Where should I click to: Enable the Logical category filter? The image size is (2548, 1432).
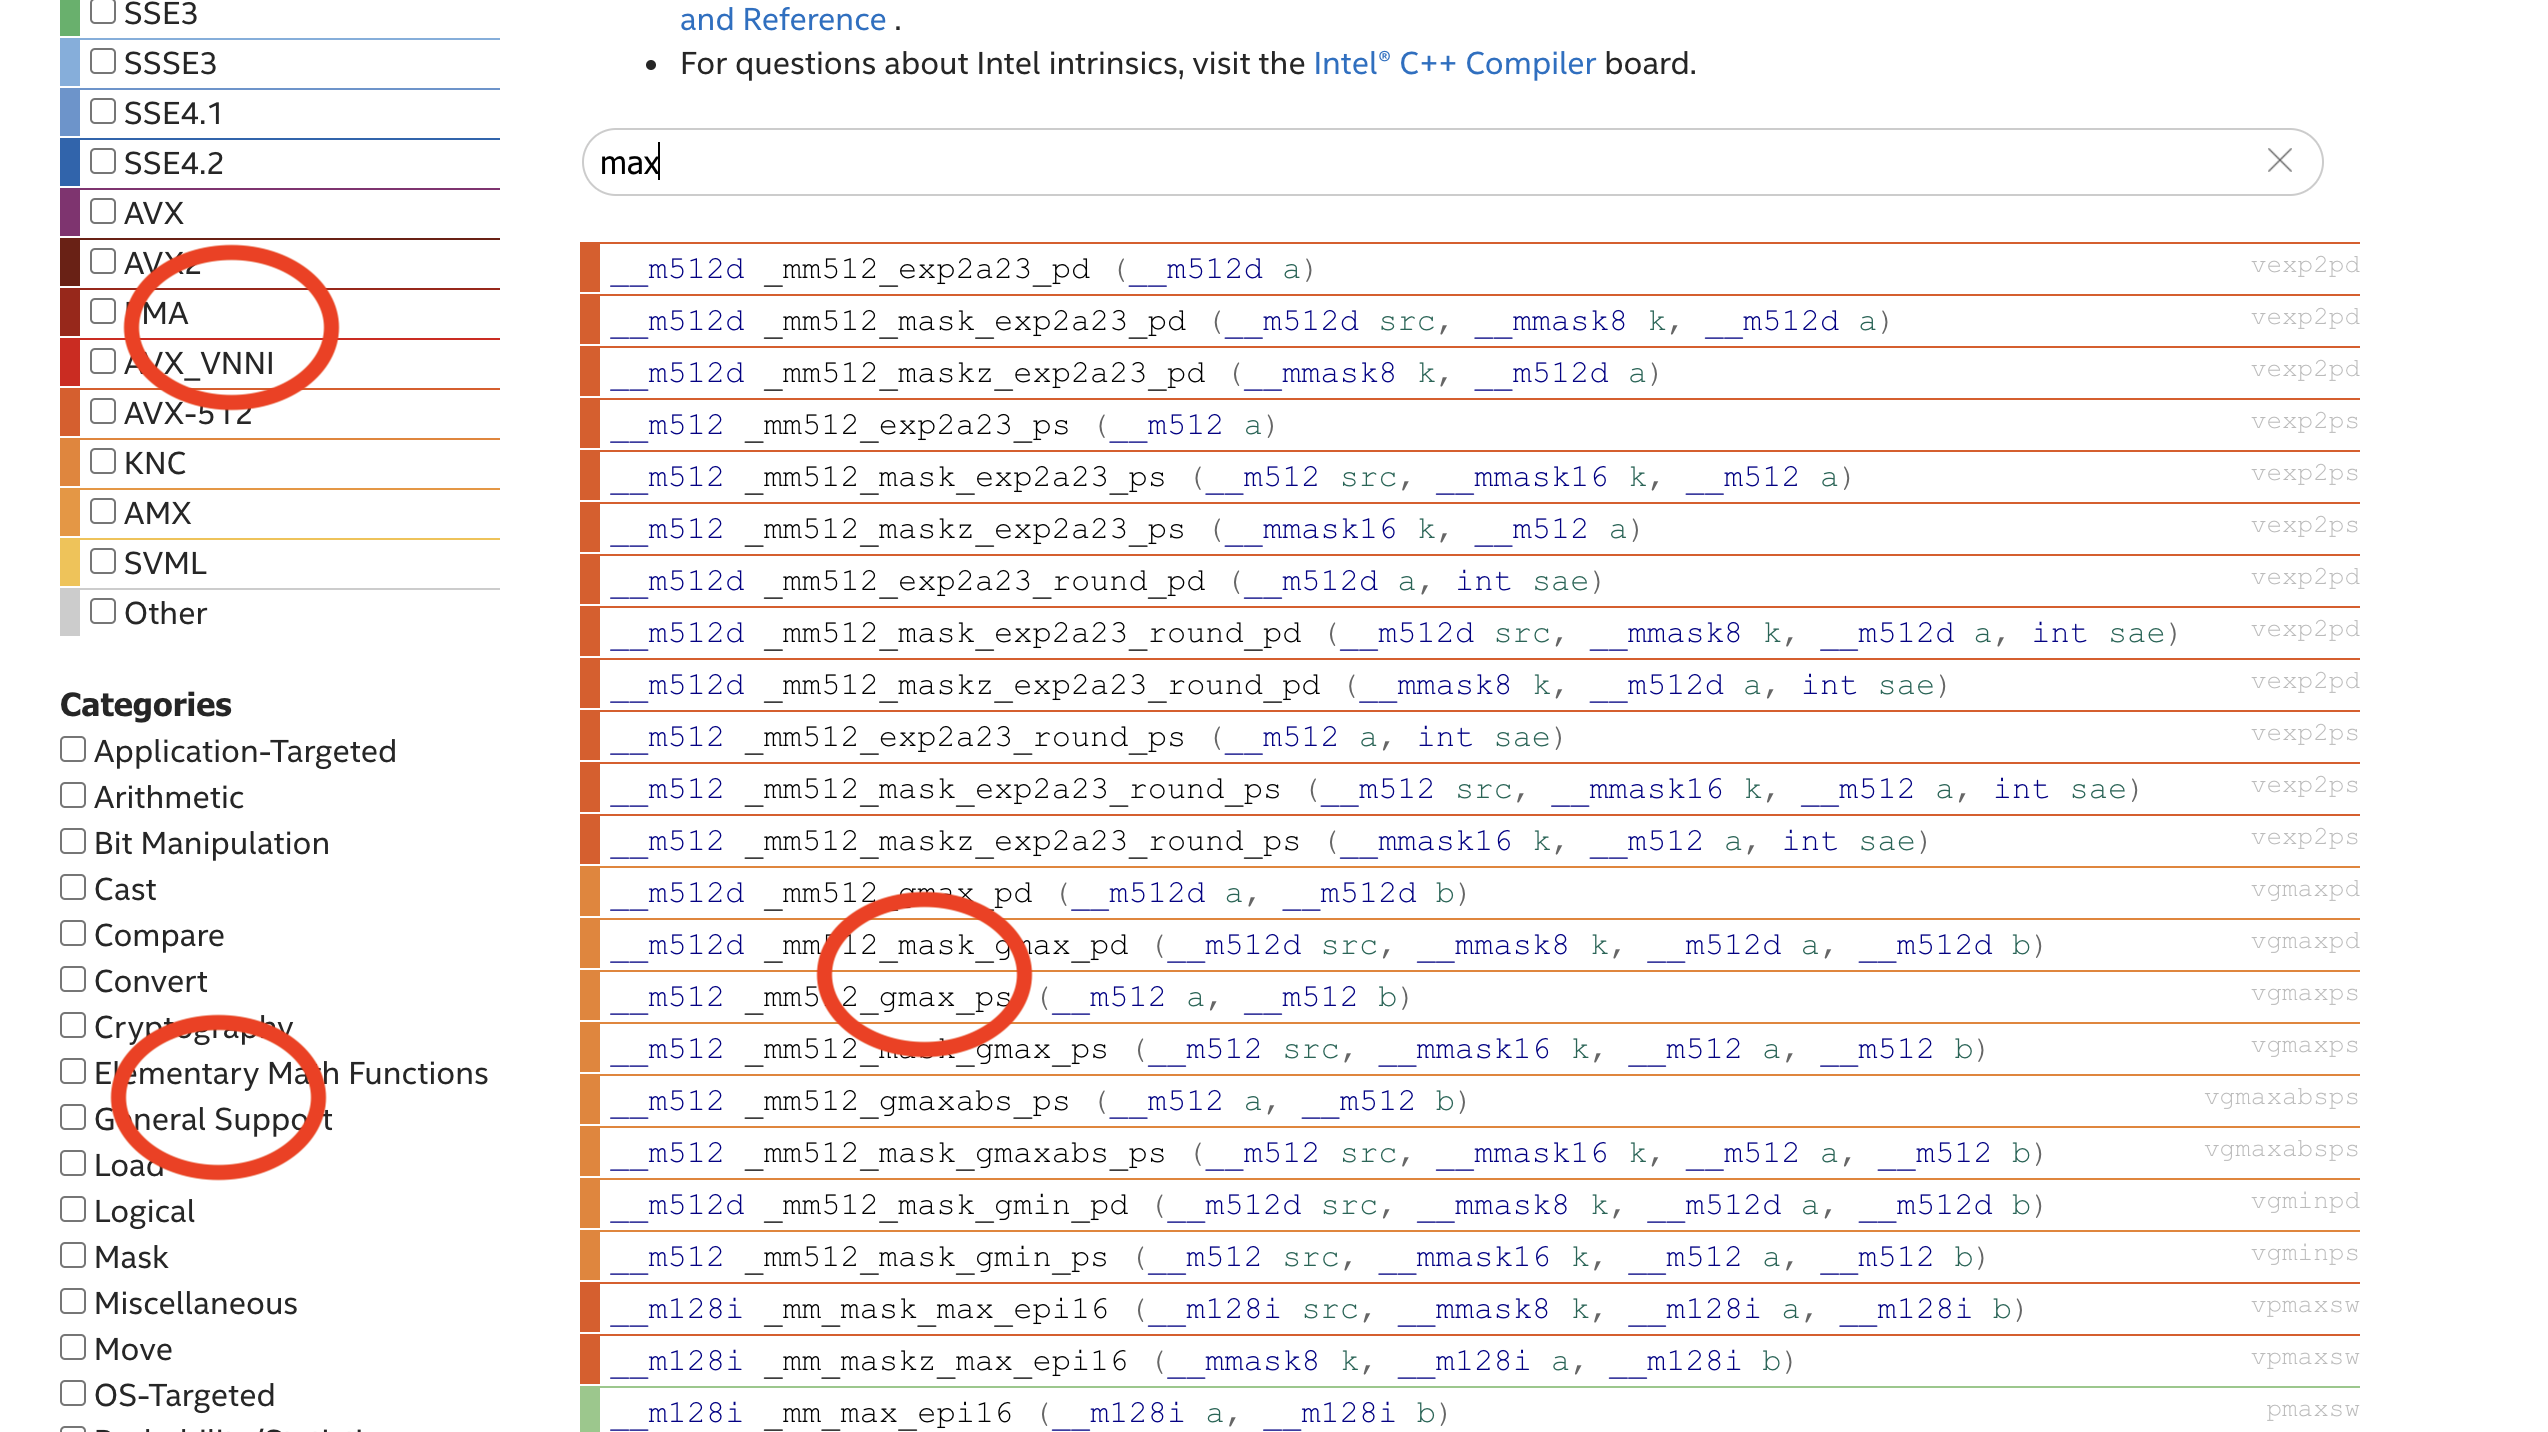click(73, 1210)
